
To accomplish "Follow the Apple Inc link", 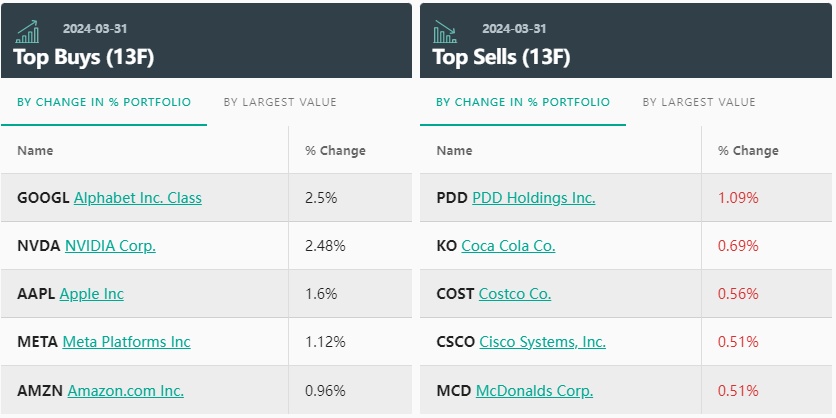I will [92, 294].
